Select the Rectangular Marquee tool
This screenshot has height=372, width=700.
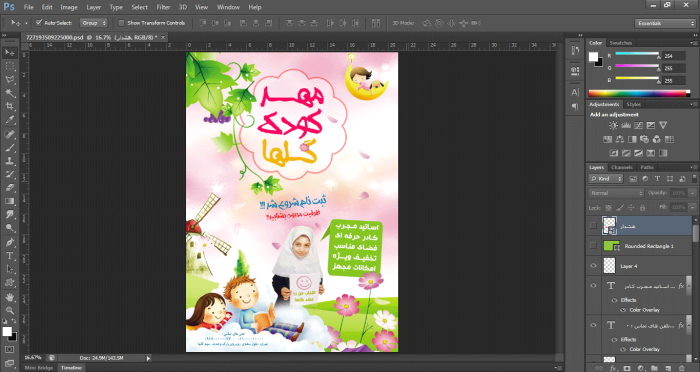point(9,66)
